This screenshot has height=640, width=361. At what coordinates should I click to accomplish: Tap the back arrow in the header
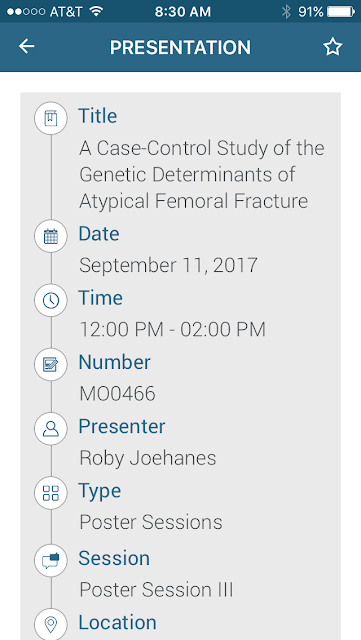pyautogui.click(x=27, y=47)
